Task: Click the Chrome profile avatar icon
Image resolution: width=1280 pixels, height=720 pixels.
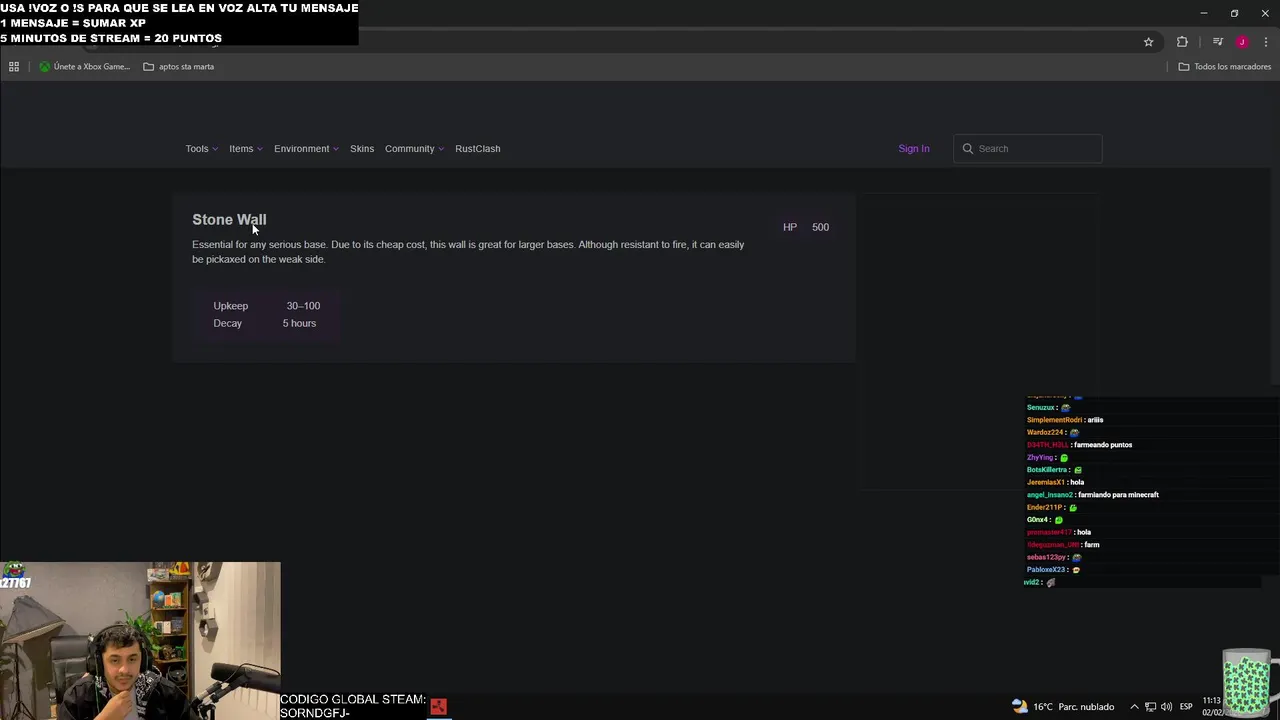Action: pos(1242,42)
